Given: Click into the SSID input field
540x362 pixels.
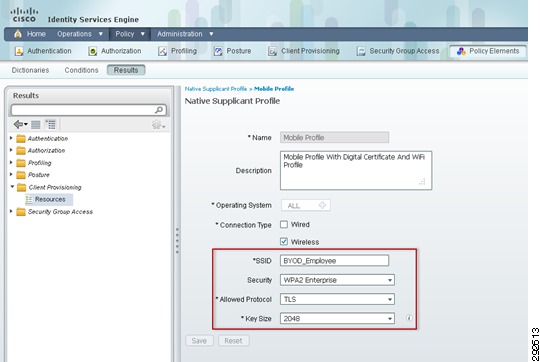Looking at the screenshot, I should click(334, 261).
